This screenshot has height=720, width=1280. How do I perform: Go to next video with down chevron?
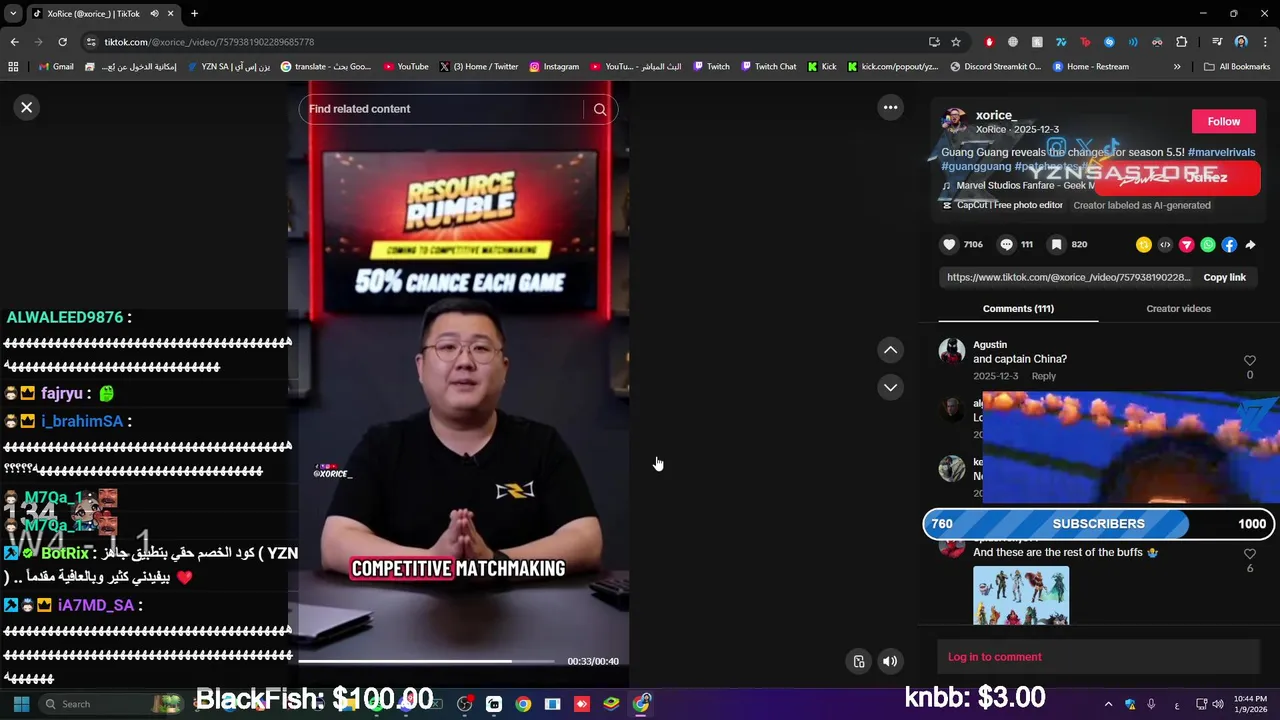click(x=890, y=387)
